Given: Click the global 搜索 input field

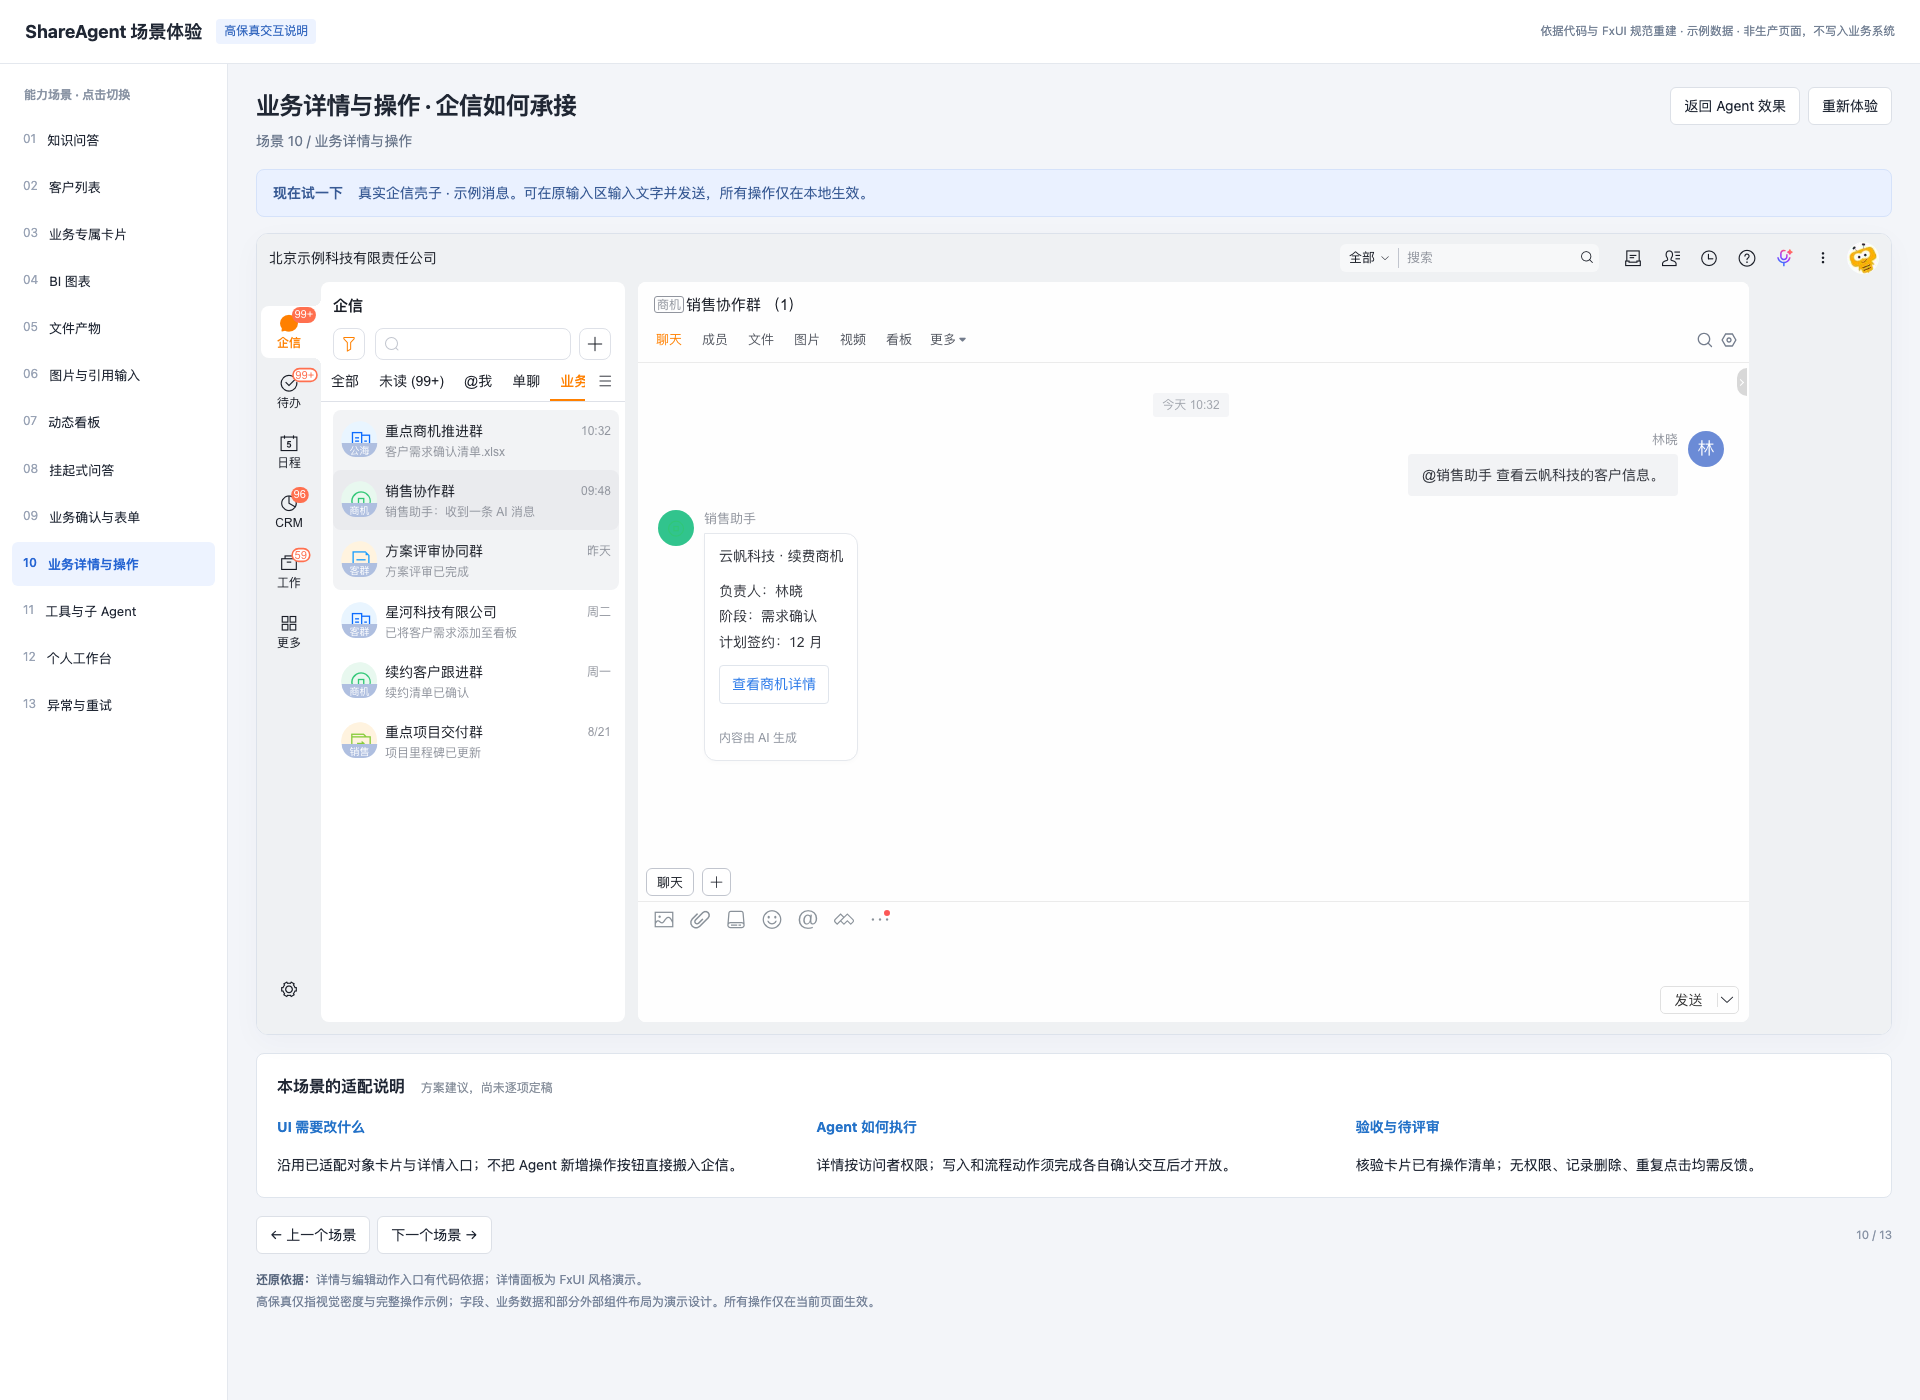Looking at the screenshot, I should [x=1490, y=258].
